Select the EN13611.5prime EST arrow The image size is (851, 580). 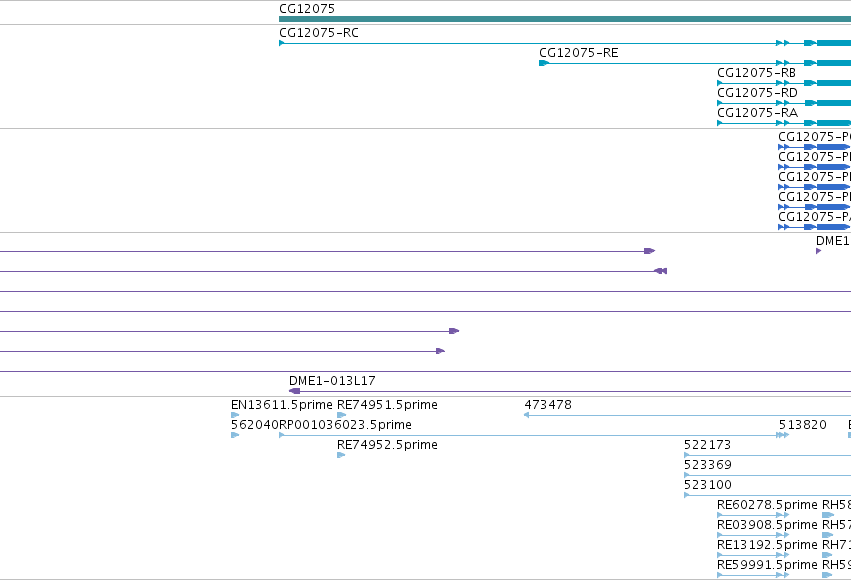[x=235, y=415]
